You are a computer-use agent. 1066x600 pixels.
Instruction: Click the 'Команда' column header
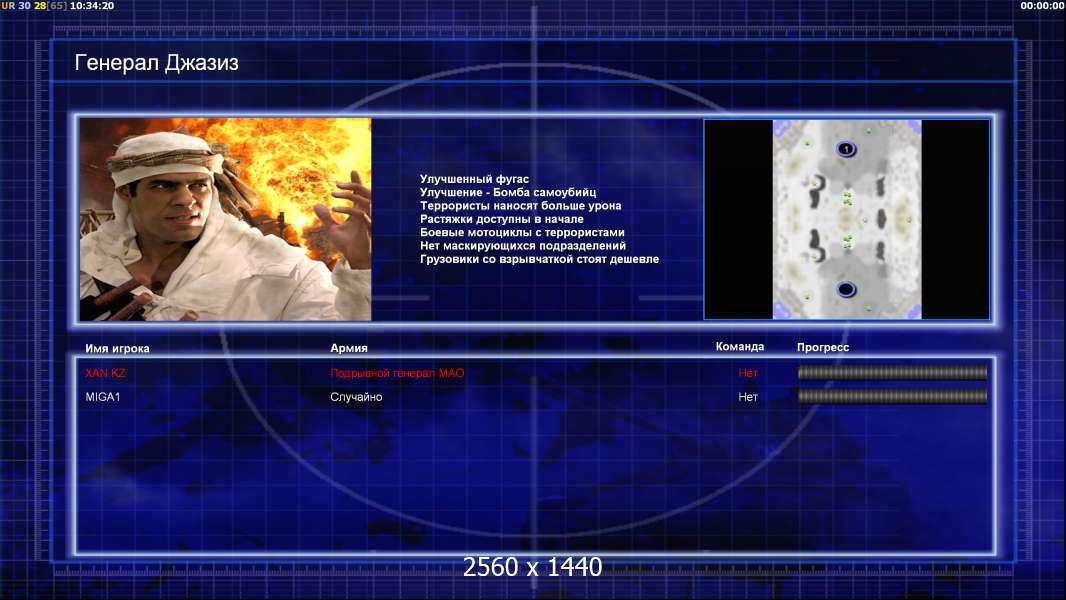coord(740,347)
